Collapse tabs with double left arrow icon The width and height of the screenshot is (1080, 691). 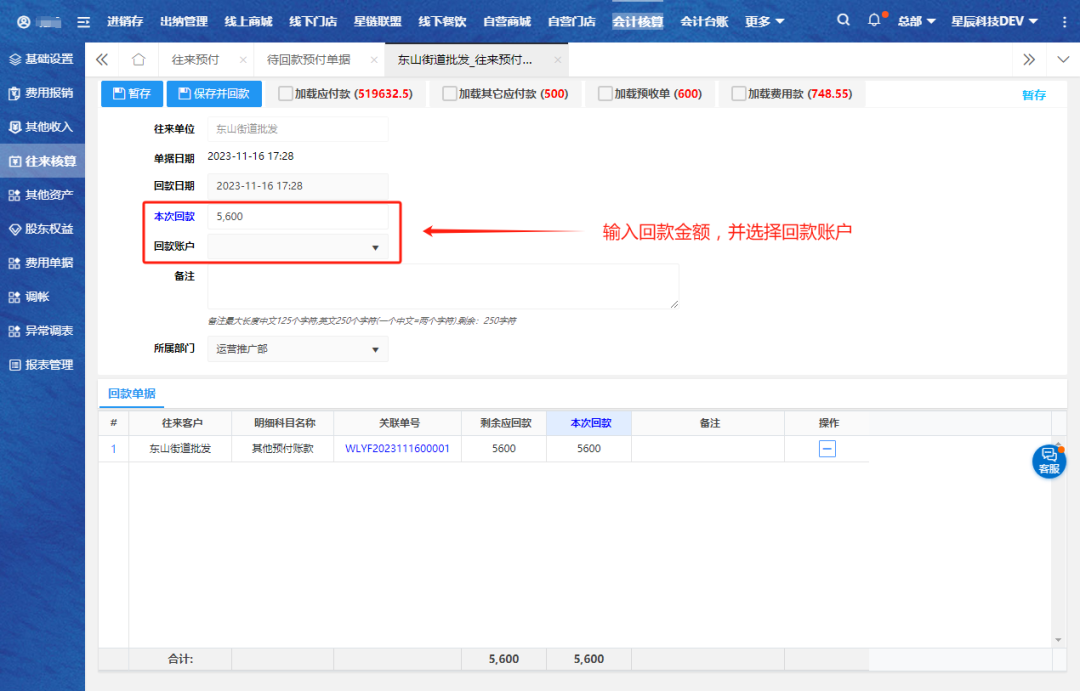(102, 60)
